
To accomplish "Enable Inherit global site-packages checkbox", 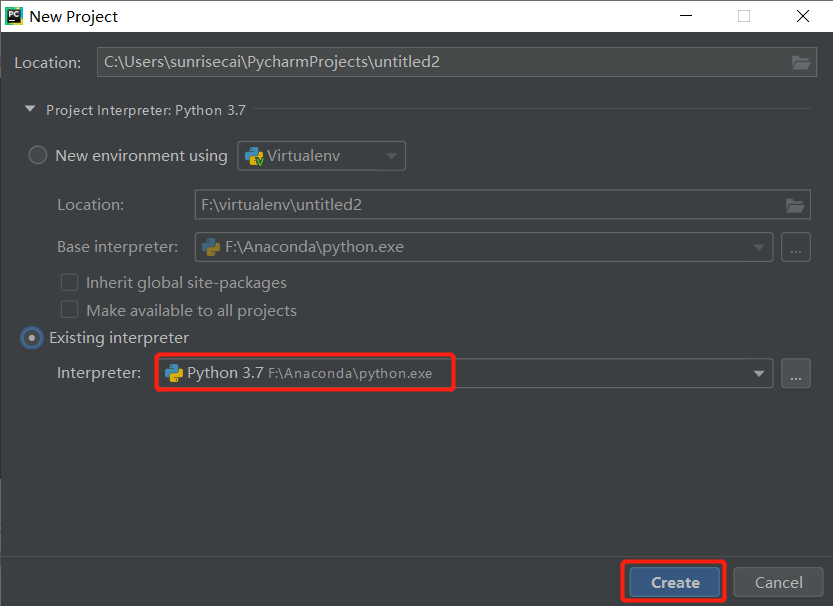I will (70, 282).
